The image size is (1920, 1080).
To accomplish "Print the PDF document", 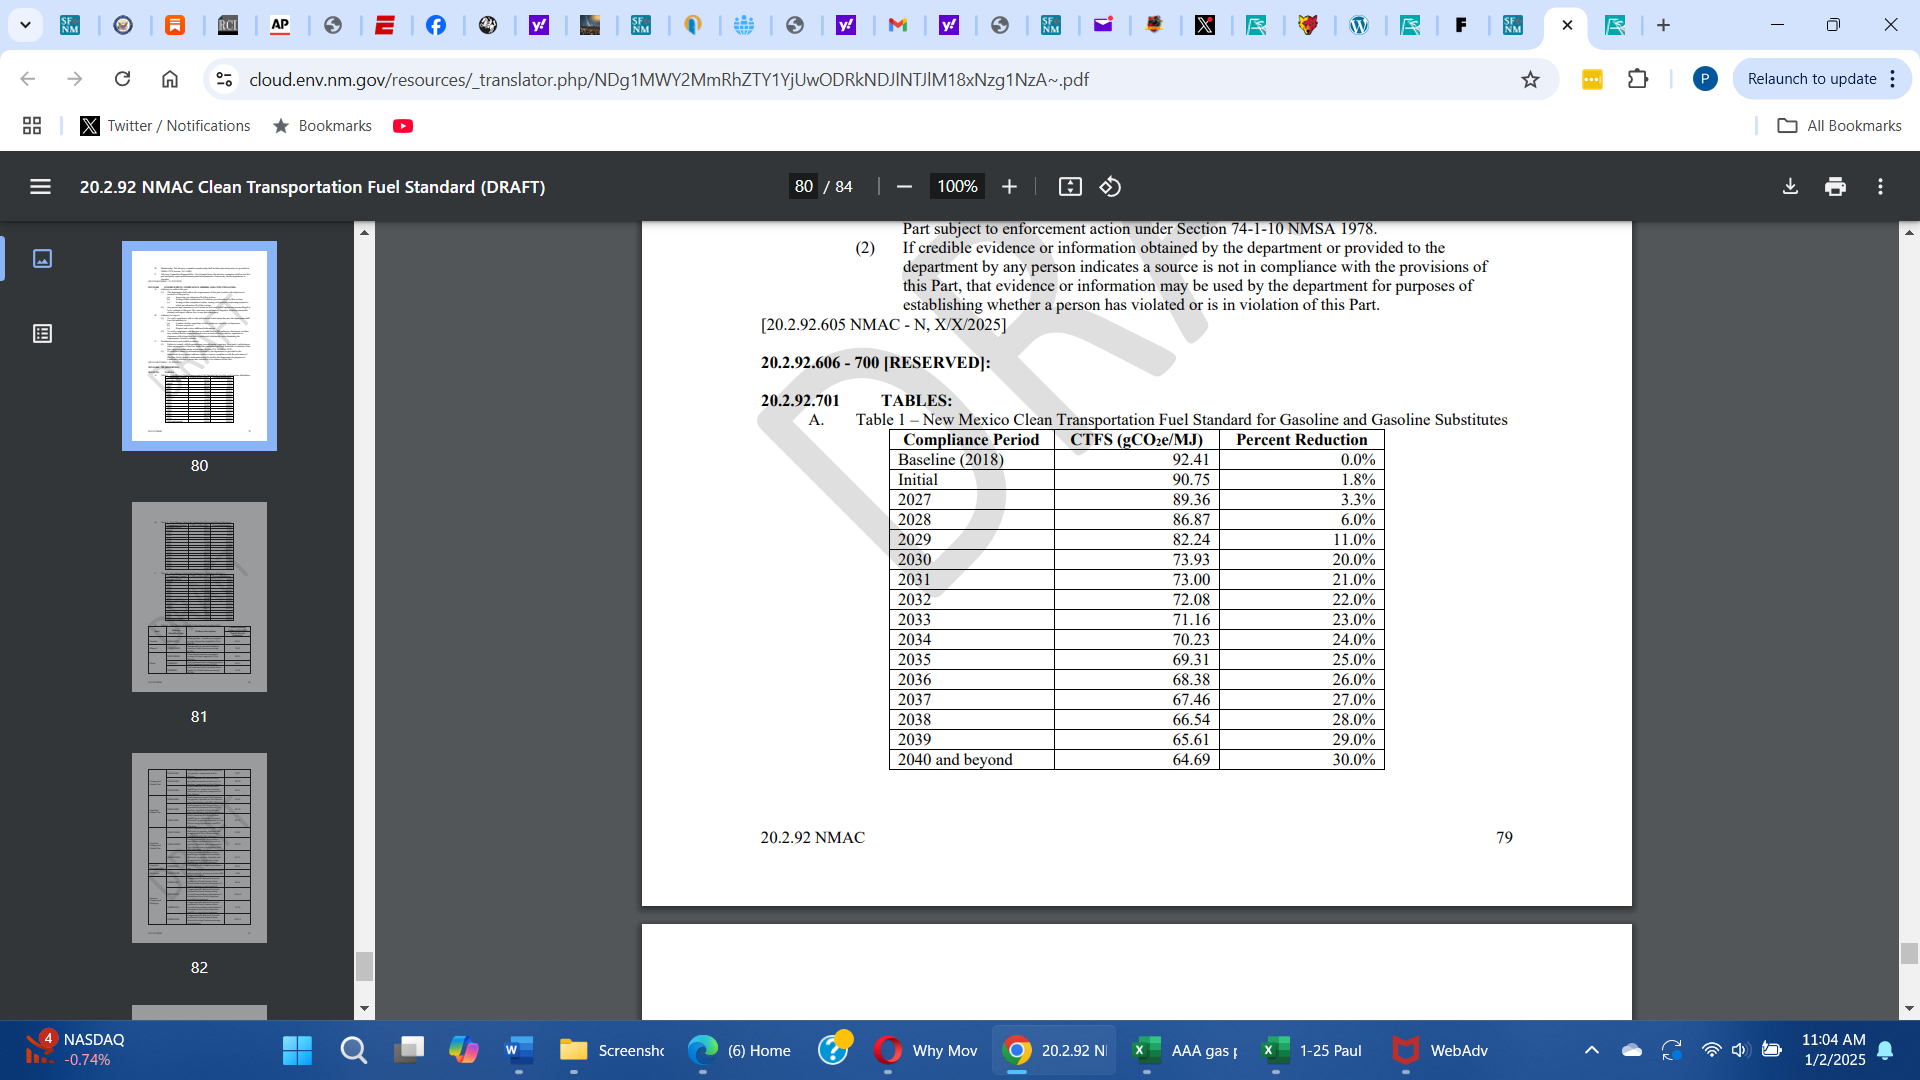I will pyautogui.click(x=1835, y=187).
